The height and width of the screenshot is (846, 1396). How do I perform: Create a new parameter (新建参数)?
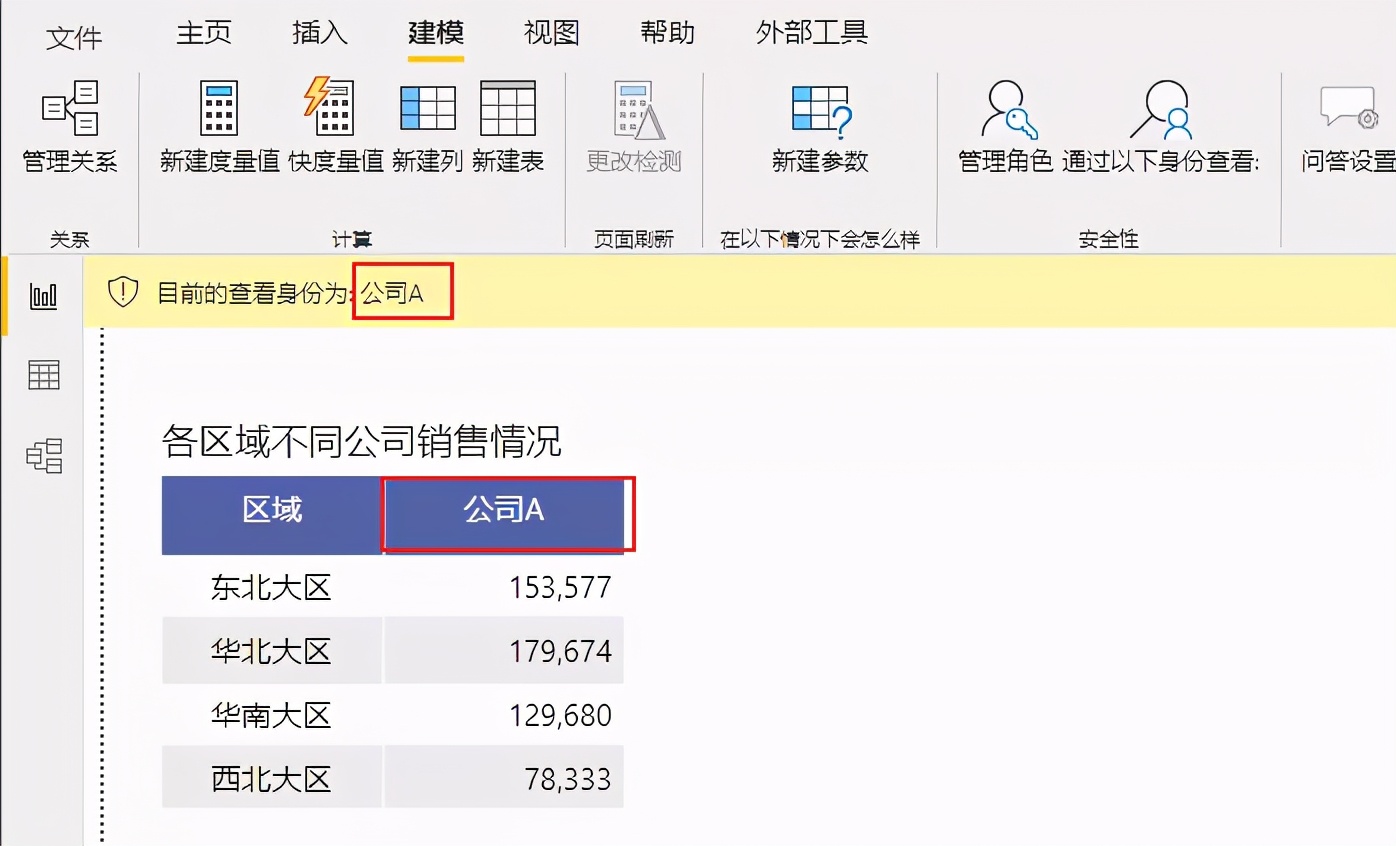[820, 127]
